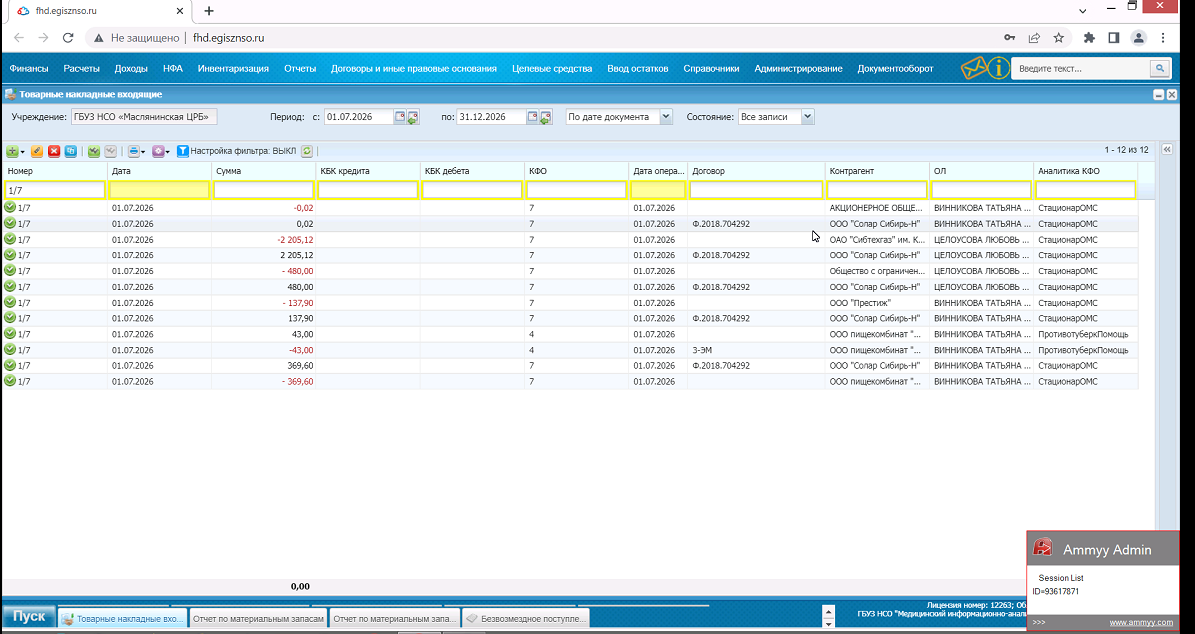
Task: Click the blue funnel filter icon
Action: [x=183, y=152]
